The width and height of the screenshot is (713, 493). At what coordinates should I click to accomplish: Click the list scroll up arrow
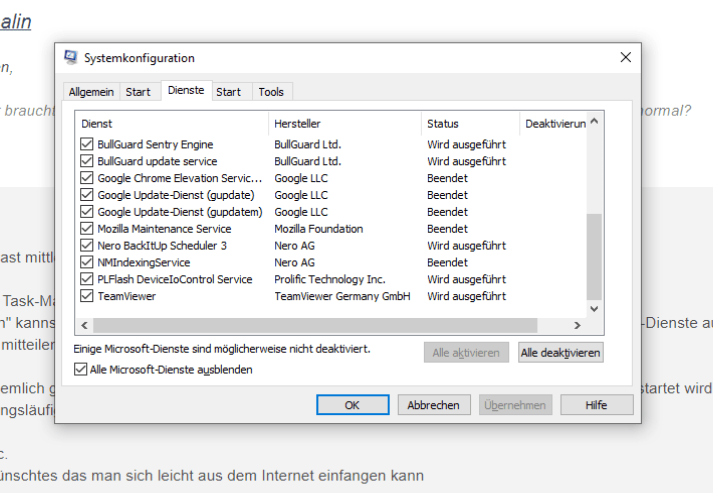pyautogui.click(x=594, y=121)
